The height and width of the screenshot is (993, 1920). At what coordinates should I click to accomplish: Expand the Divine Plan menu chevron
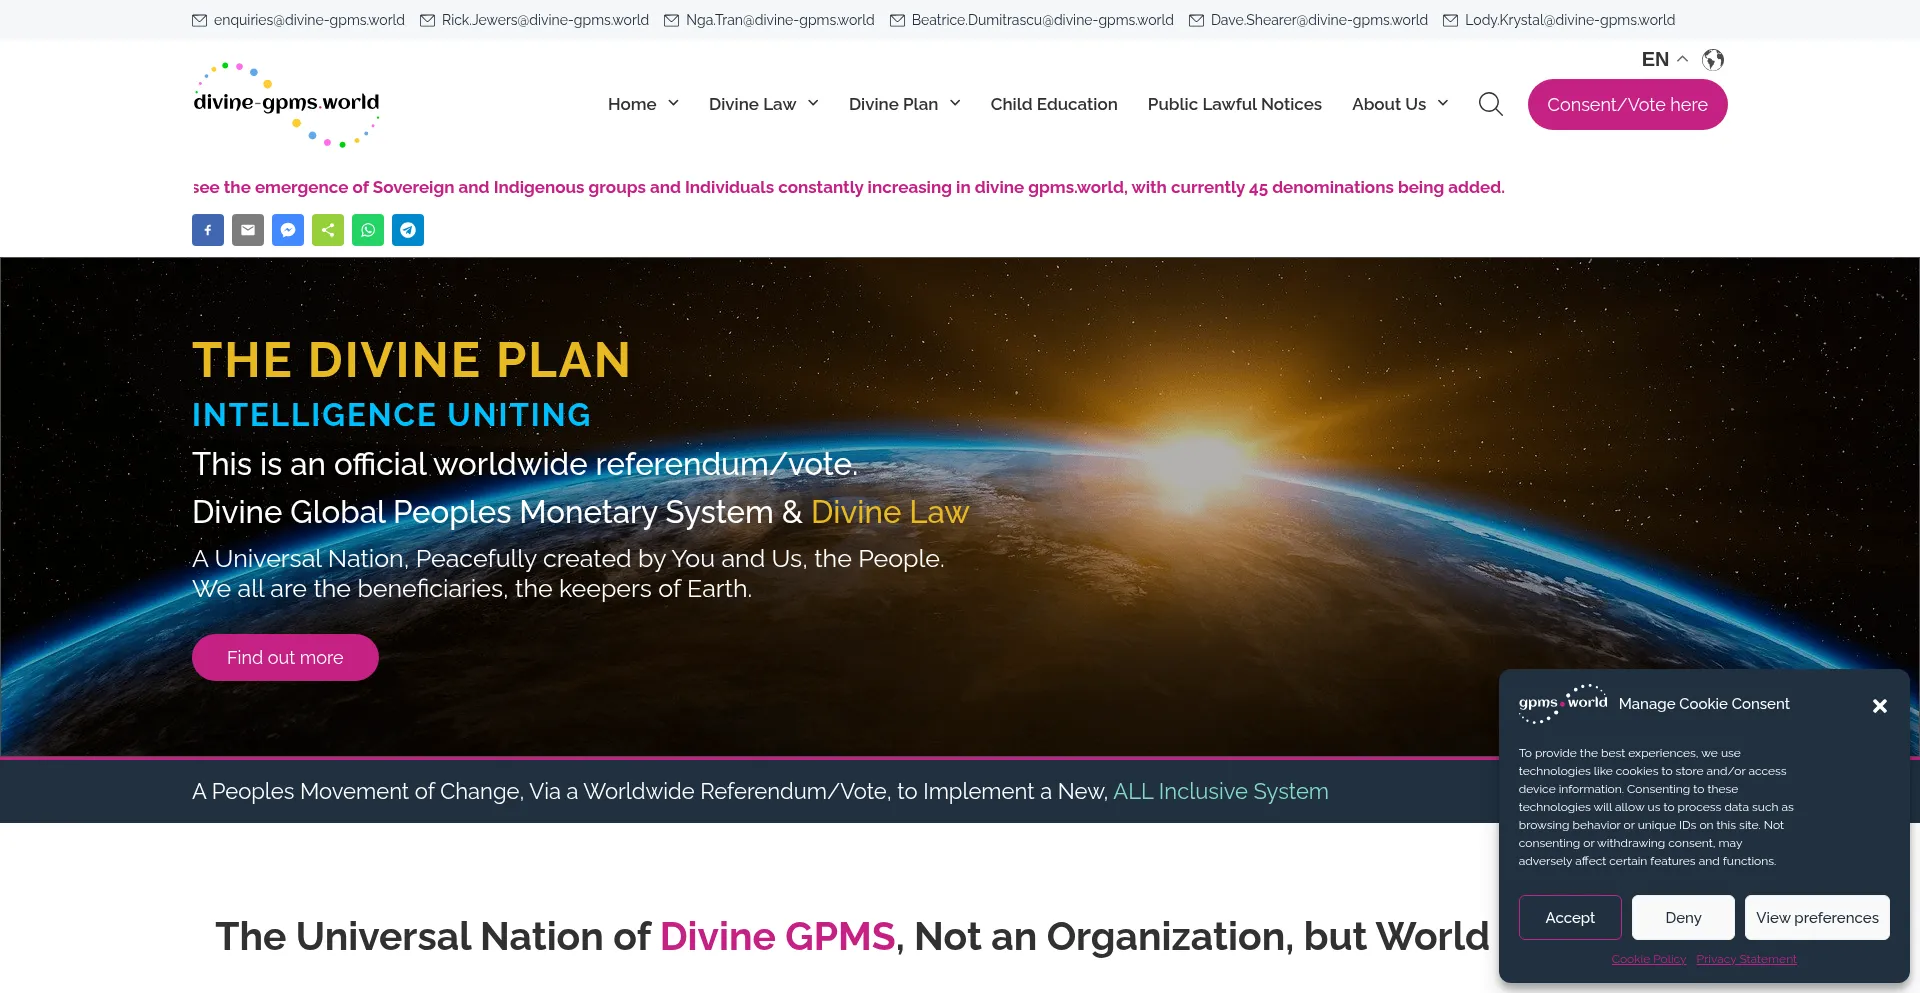tap(955, 103)
